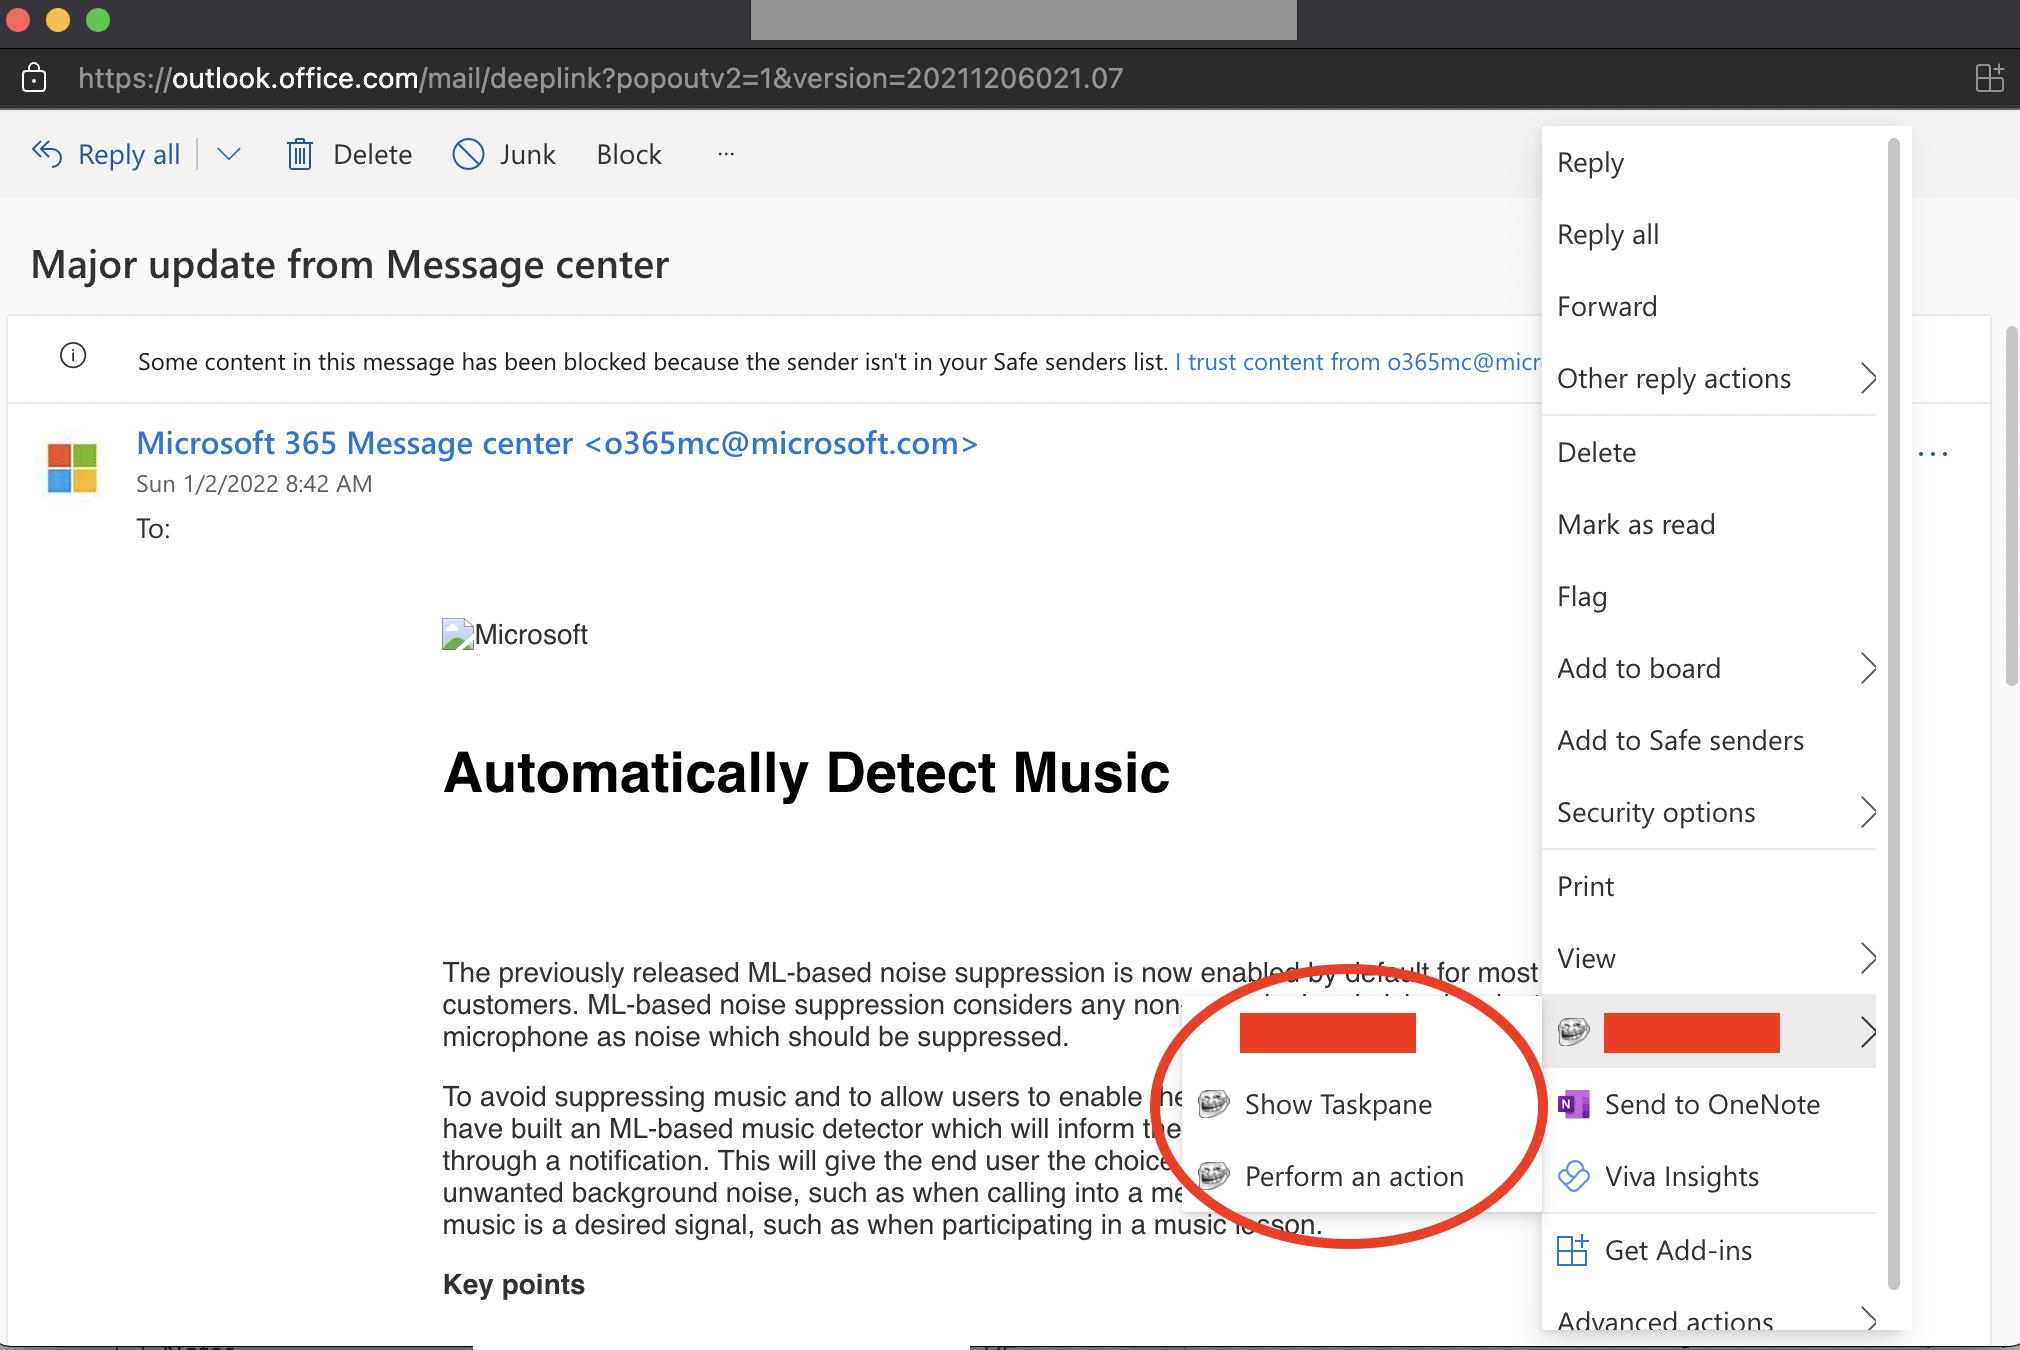Click the Send to OneNote icon
The height and width of the screenshot is (1350, 2020).
point(1573,1104)
